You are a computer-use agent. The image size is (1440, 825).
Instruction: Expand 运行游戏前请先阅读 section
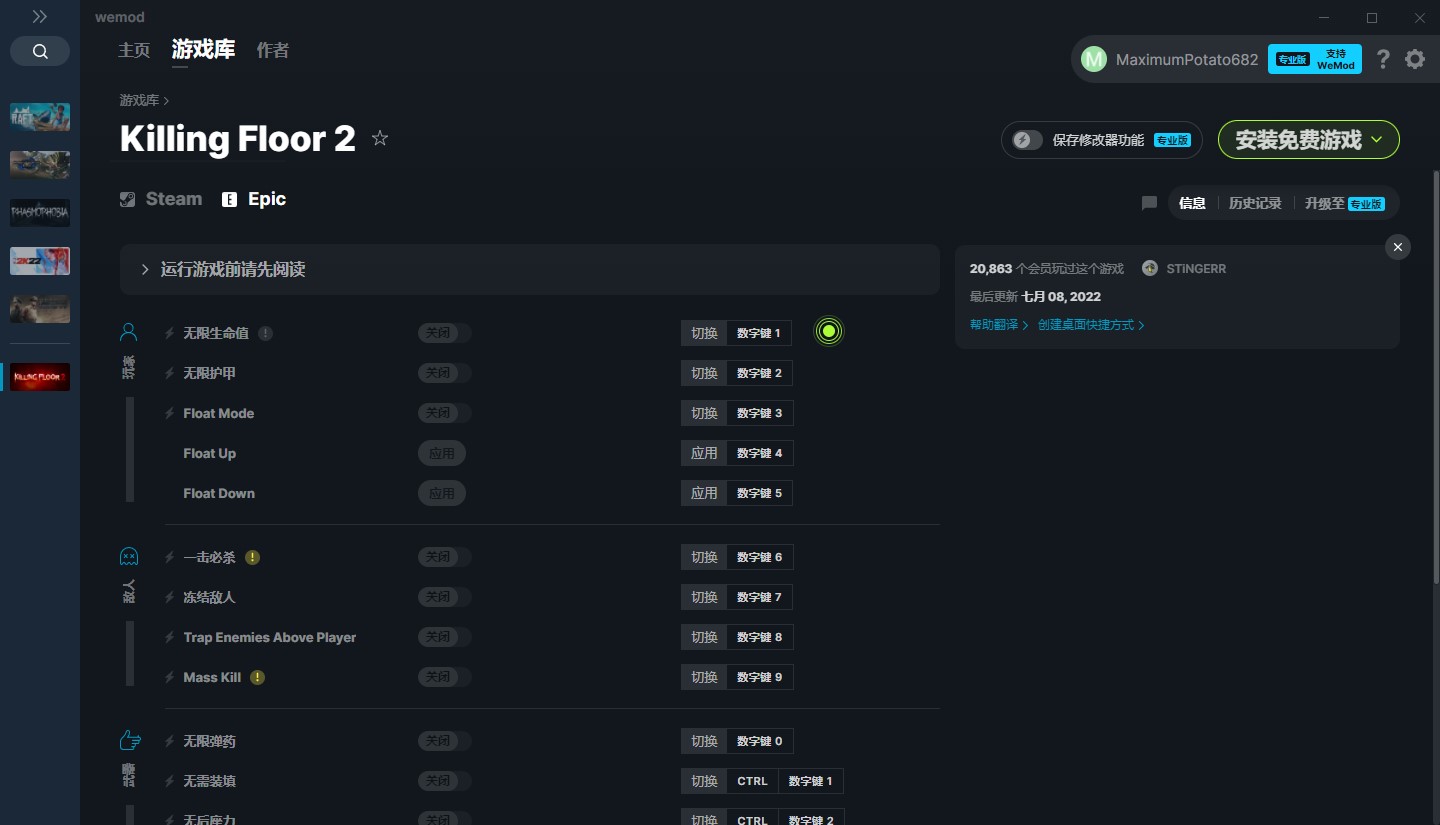[530, 270]
